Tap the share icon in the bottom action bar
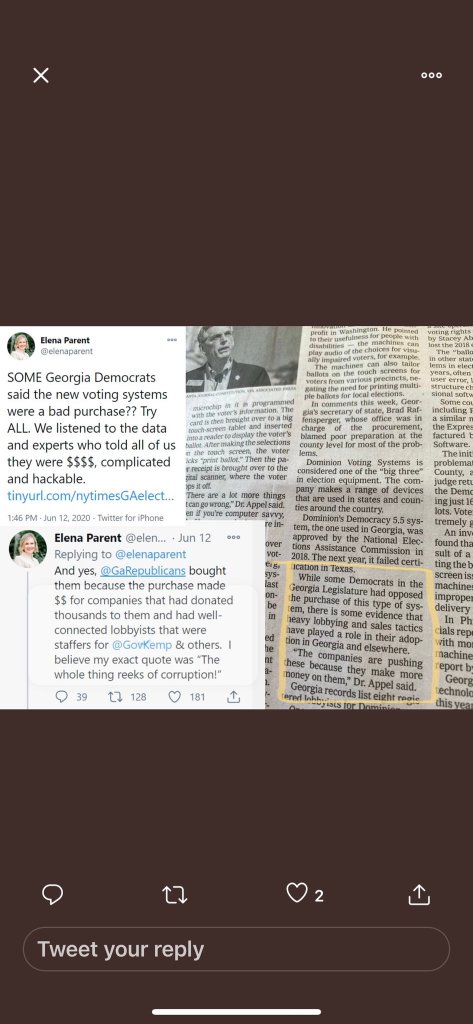The image size is (473, 1024). 419,894
